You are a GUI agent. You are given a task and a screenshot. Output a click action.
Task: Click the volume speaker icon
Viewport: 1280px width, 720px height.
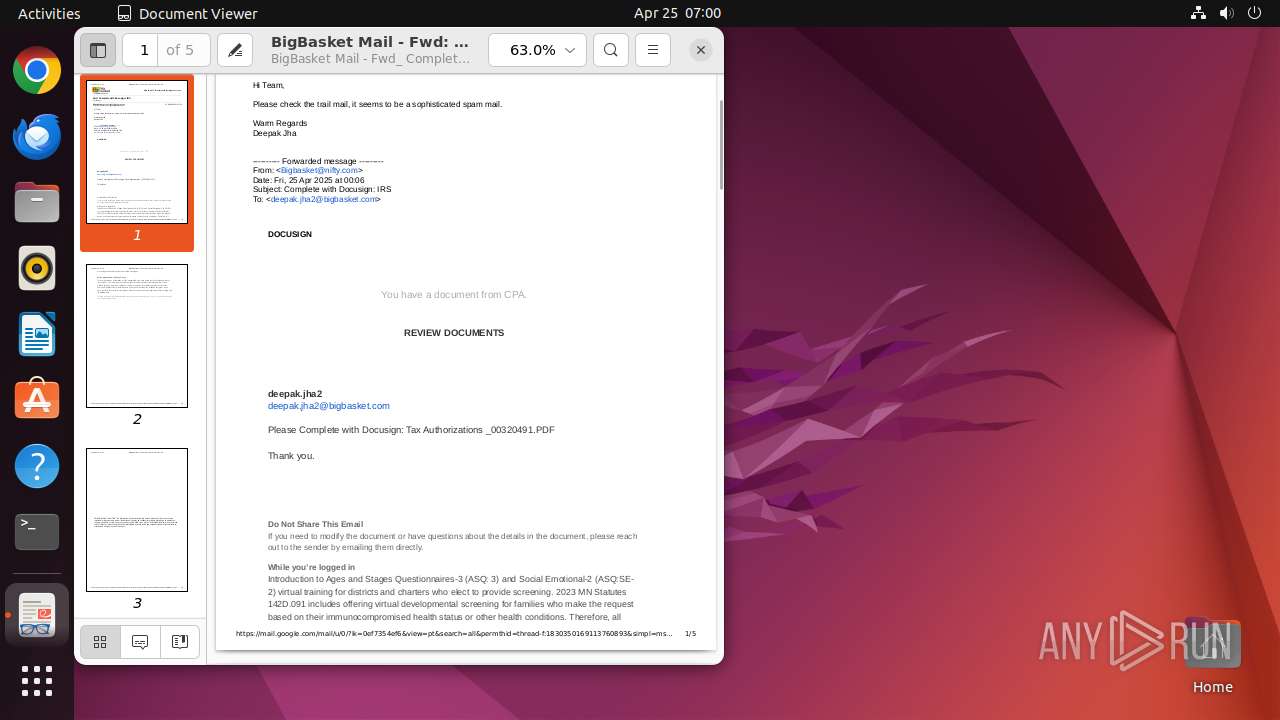(x=1226, y=13)
